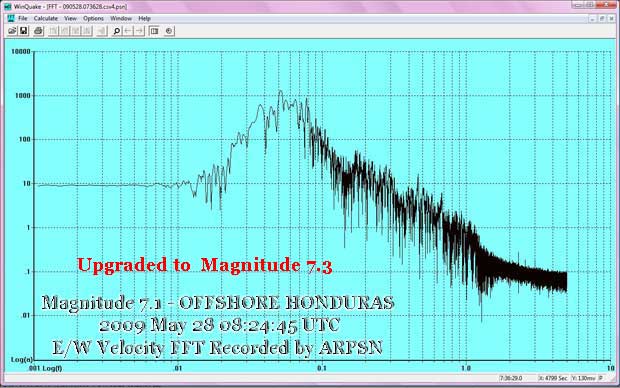The height and width of the screenshot is (388, 620).
Task: Click the .01 label on the Y axis
Action: click(25, 315)
